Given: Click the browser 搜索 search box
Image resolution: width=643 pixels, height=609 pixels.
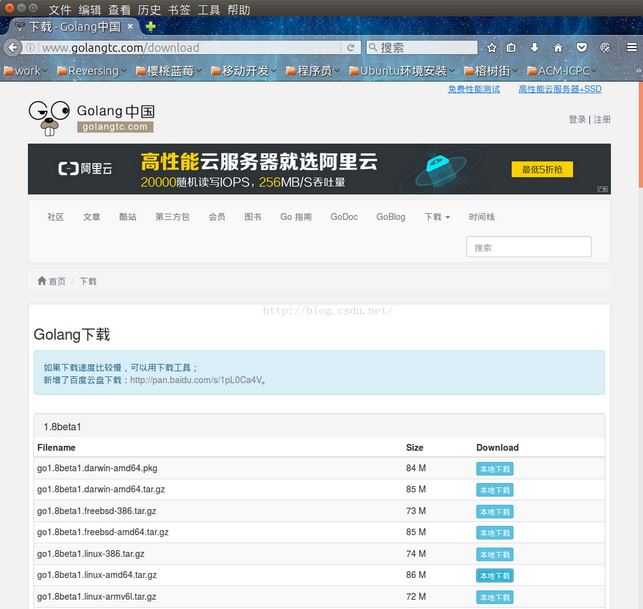Looking at the screenshot, I should tap(422, 48).
